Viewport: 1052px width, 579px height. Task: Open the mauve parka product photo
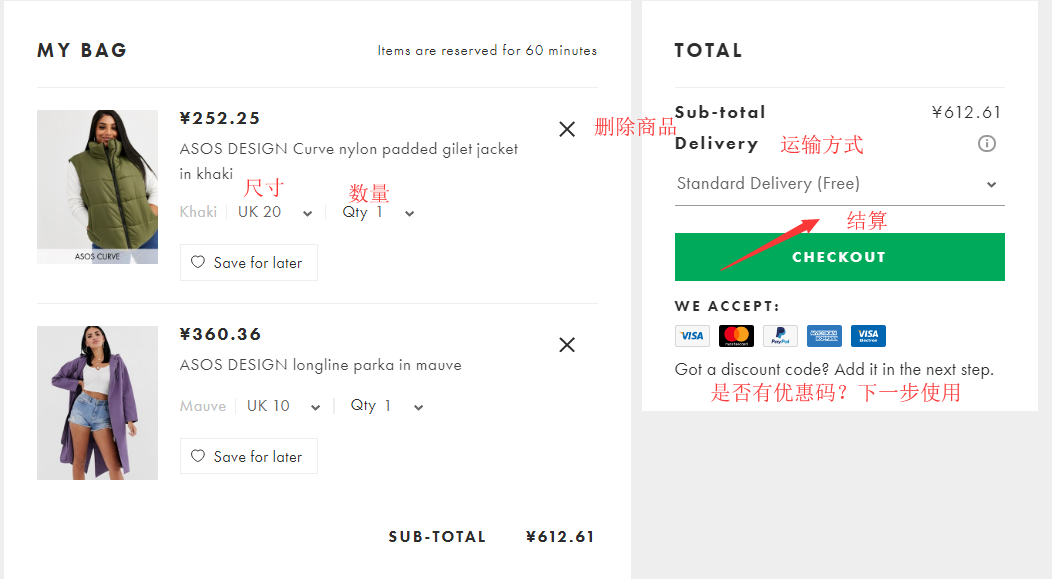click(97, 403)
